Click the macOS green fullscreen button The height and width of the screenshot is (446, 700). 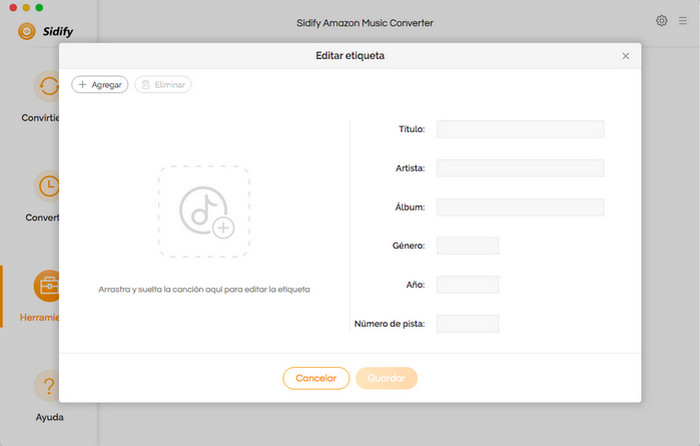pyautogui.click(x=39, y=7)
